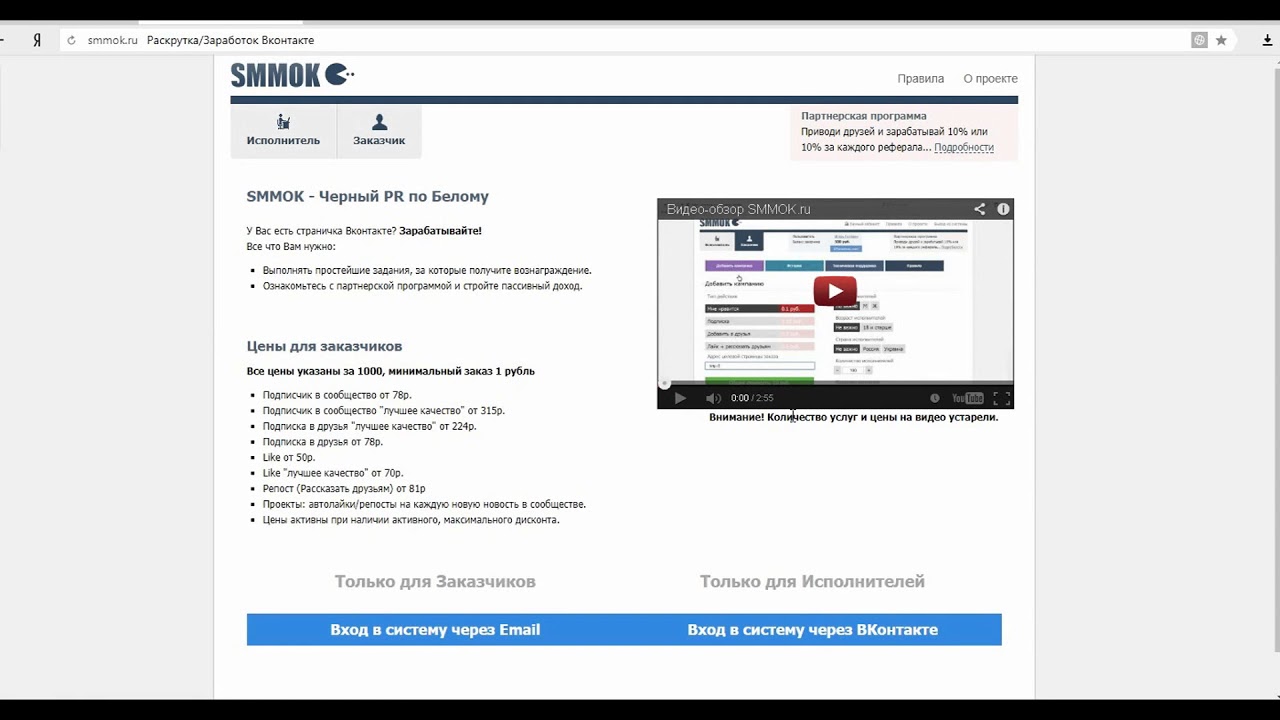Open the Исполнитель tab
The image size is (1280, 720).
pyautogui.click(x=283, y=131)
